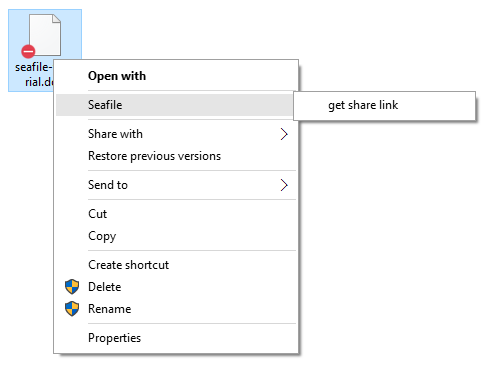
Task: Click the shield icon beside Rename
Action: pyautogui.click(x=72, y=309)
